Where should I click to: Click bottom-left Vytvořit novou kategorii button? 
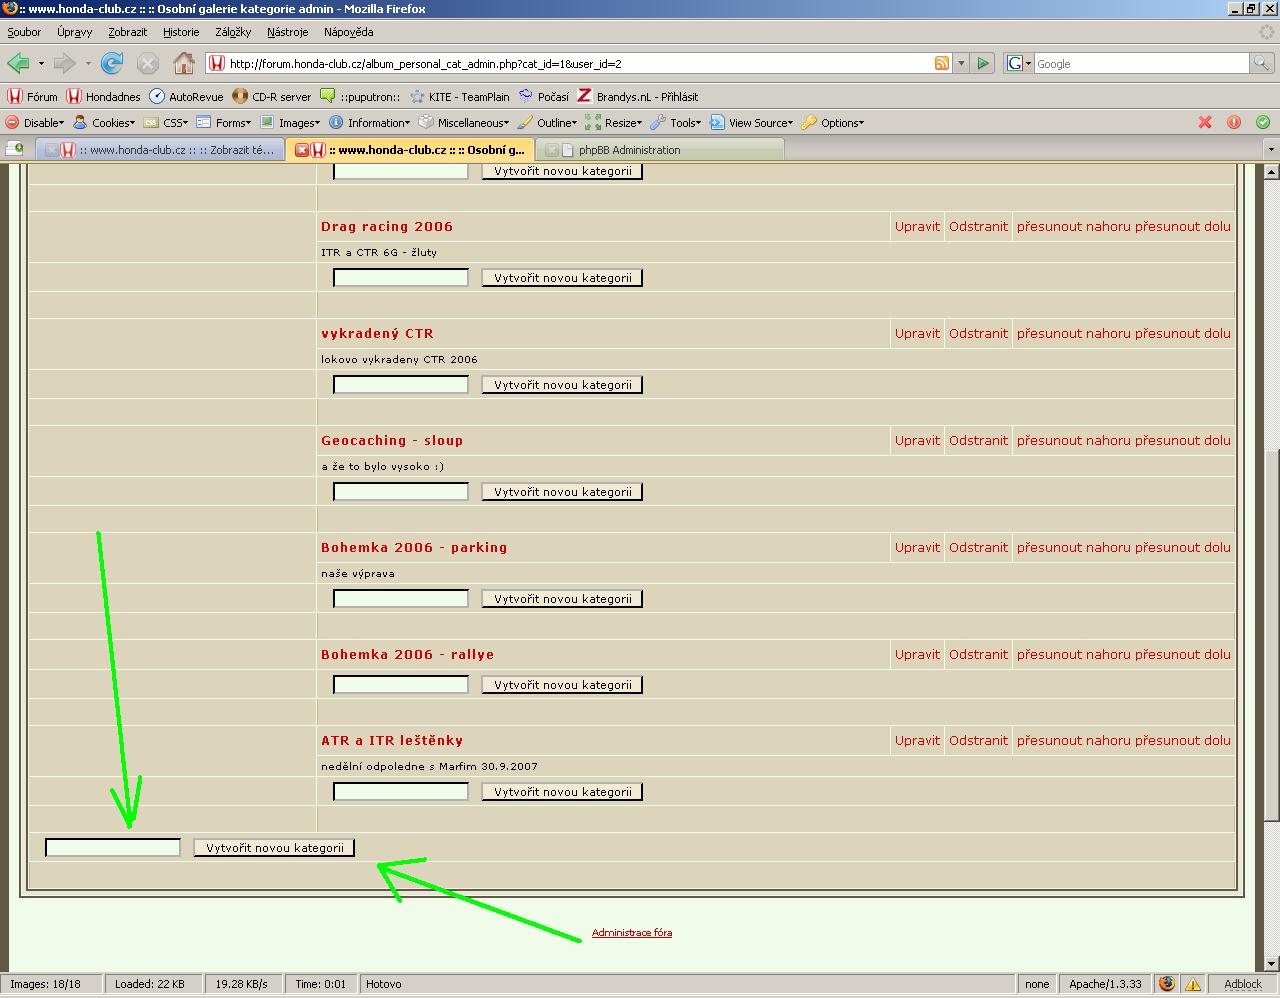click(274, 848)
